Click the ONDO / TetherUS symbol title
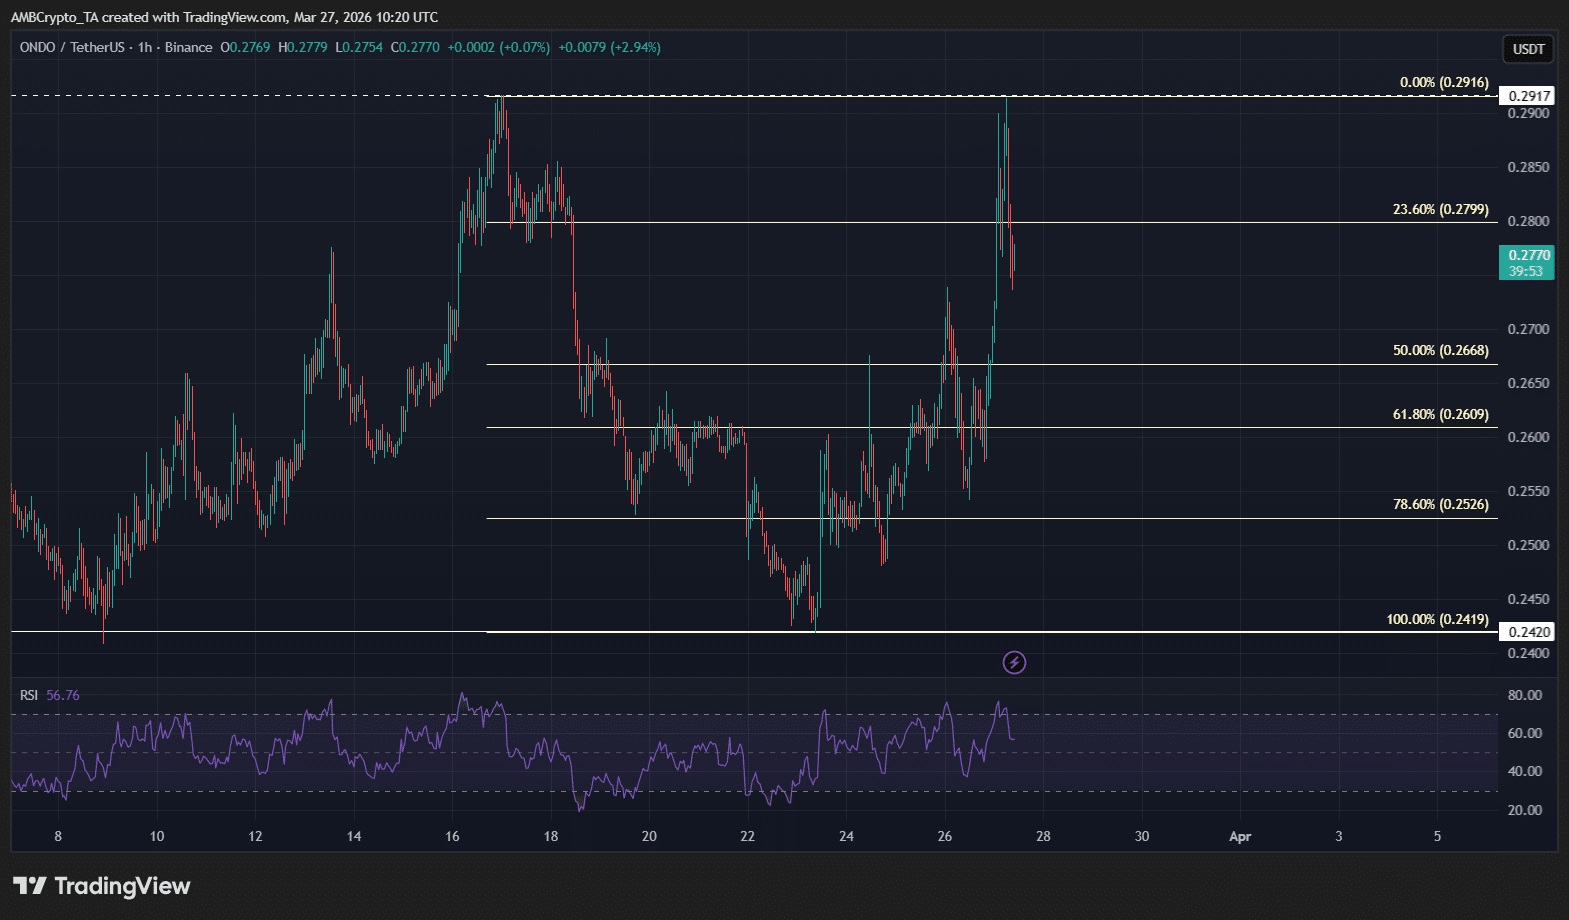This screenshot has height=920, width=1569. point(72,47)
